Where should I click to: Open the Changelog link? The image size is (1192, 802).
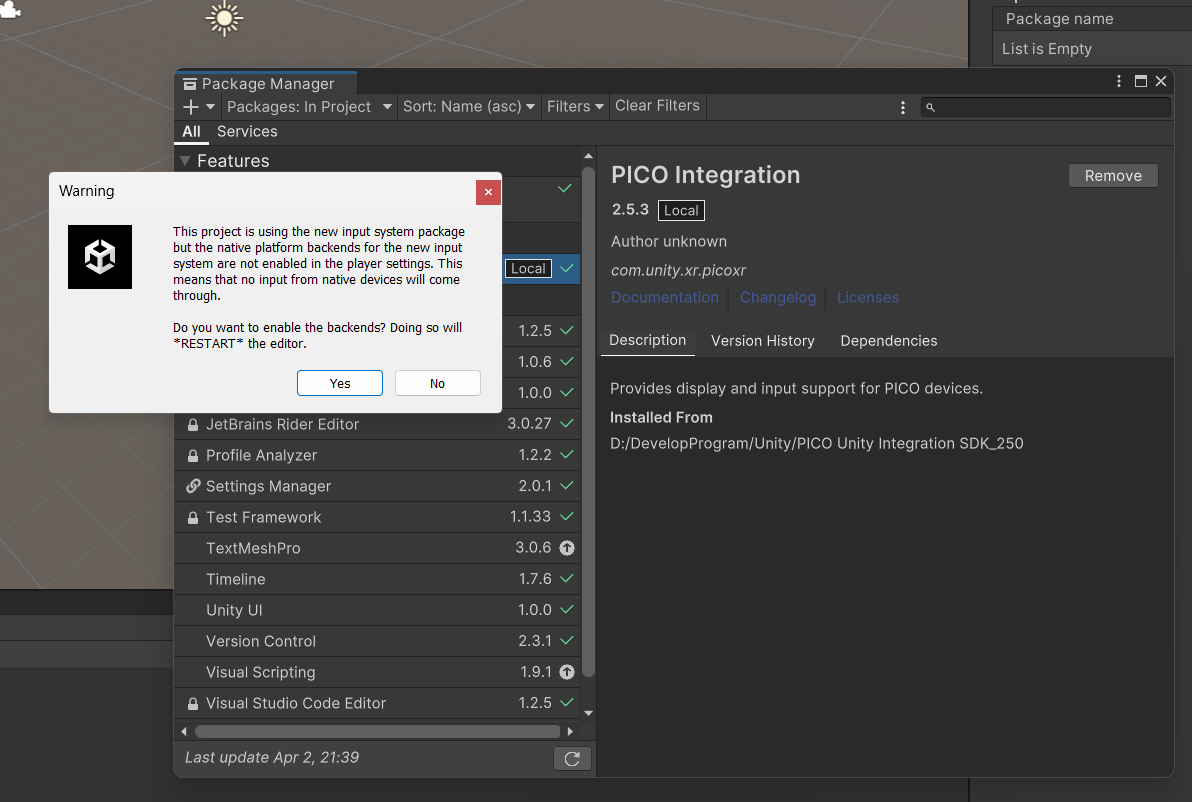point(778,297)
